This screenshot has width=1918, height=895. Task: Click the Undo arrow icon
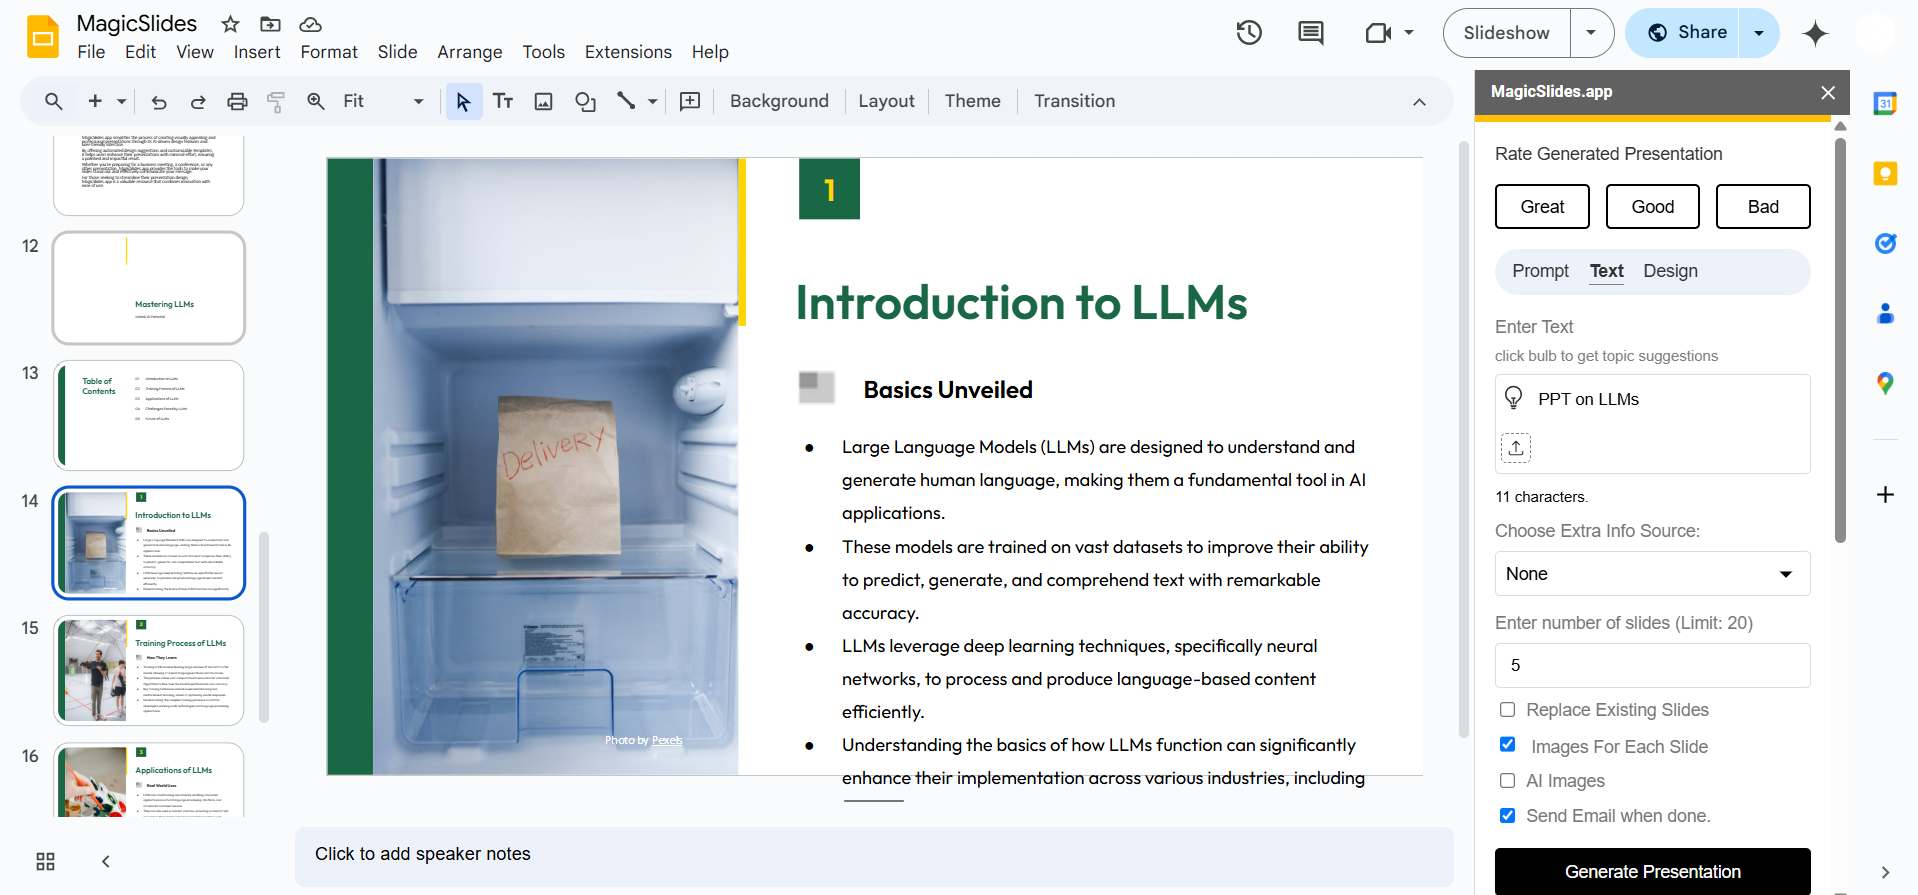(159, 102)
